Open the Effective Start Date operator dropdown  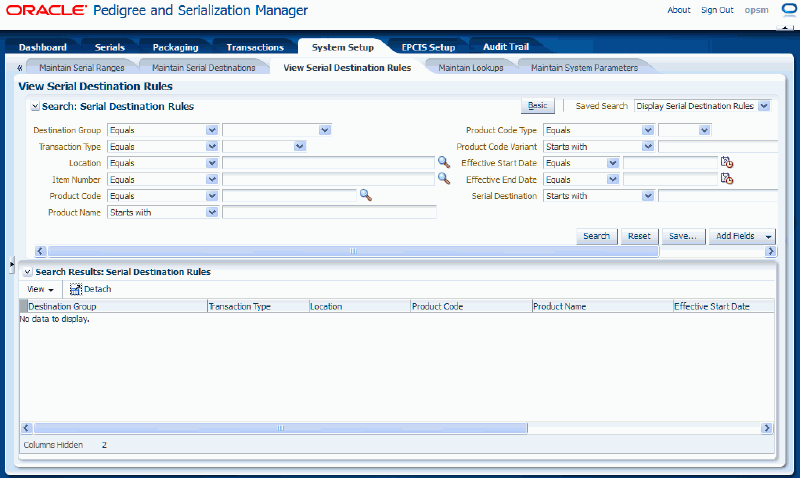tap(613, 163)
